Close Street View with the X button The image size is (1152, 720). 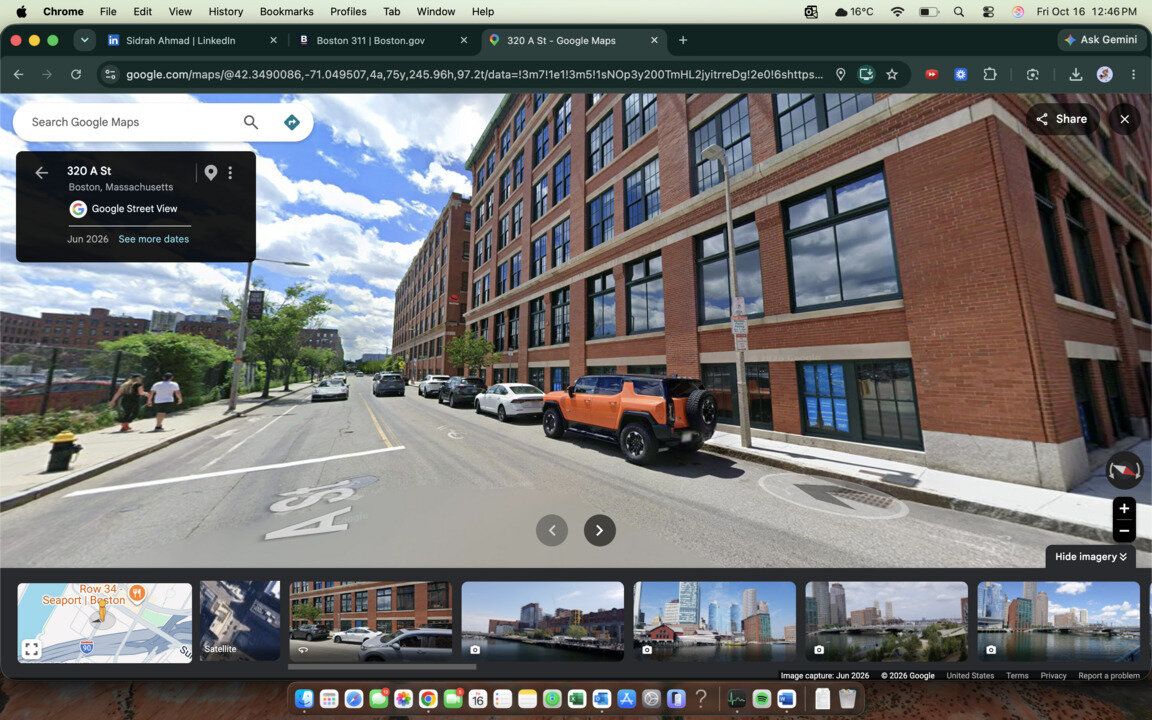[1124, 119]
